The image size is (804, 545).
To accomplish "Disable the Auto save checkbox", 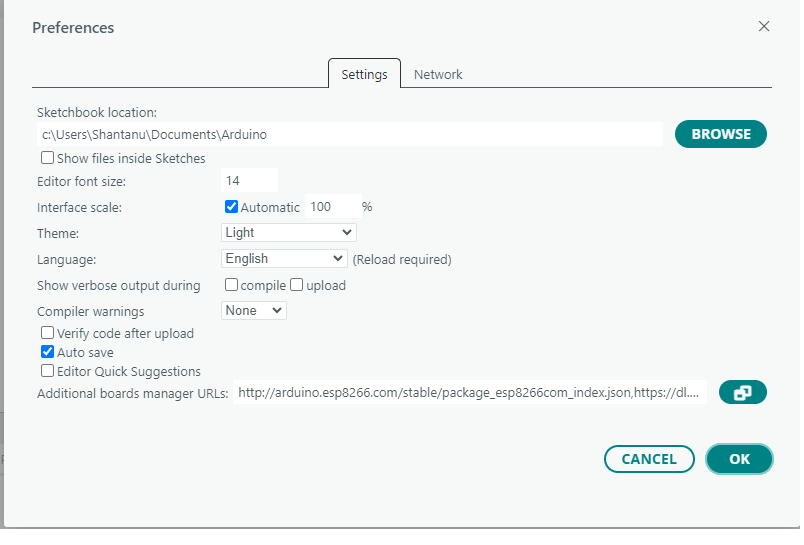I will coord(47,352).
